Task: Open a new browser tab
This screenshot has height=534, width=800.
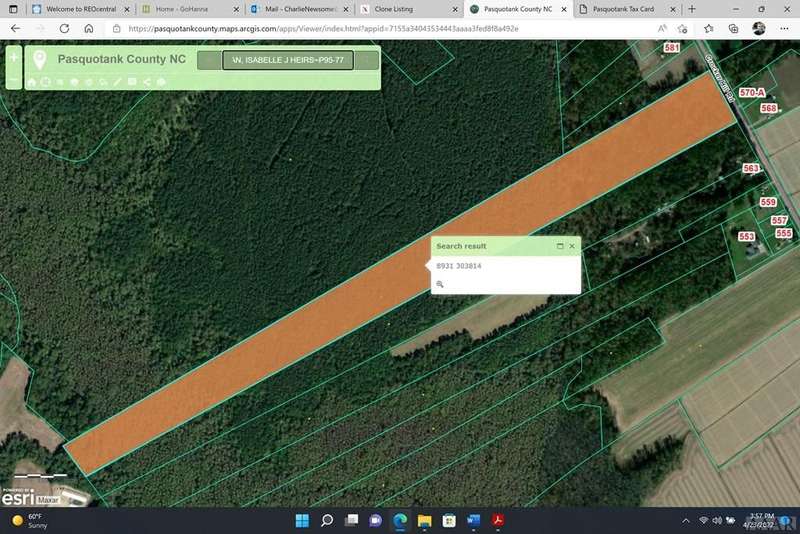Action: pyautogui.click(x=692, y=8)
